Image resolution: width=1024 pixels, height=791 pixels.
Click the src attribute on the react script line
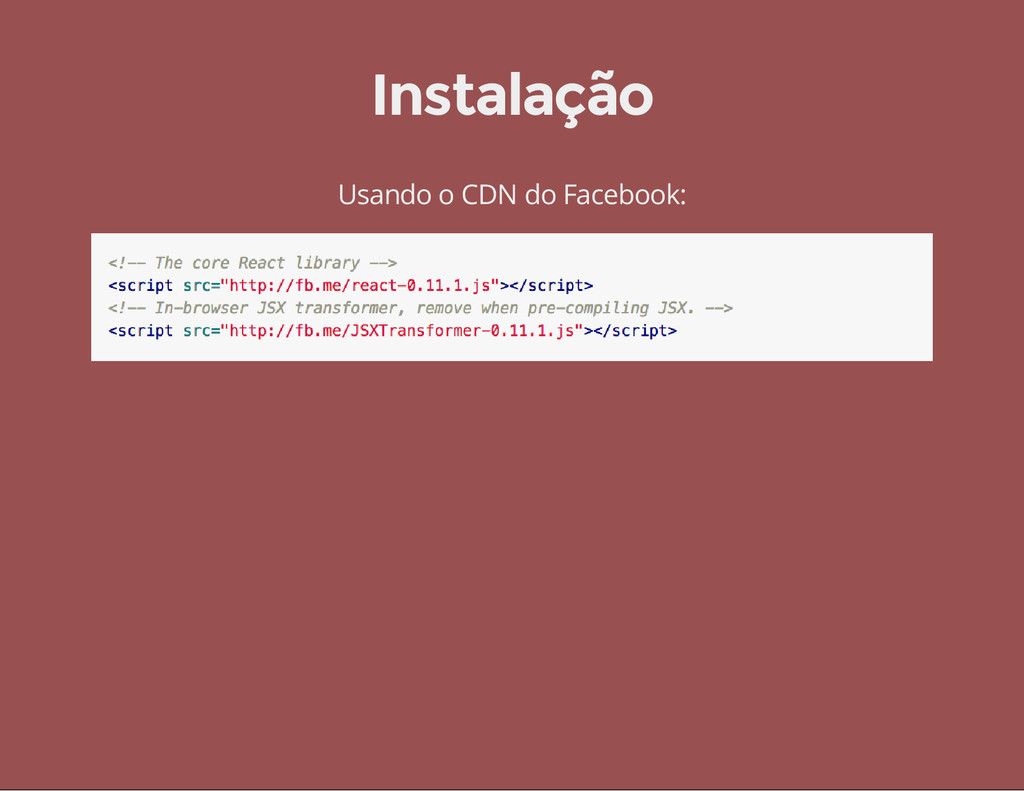(x=197, y=285)
